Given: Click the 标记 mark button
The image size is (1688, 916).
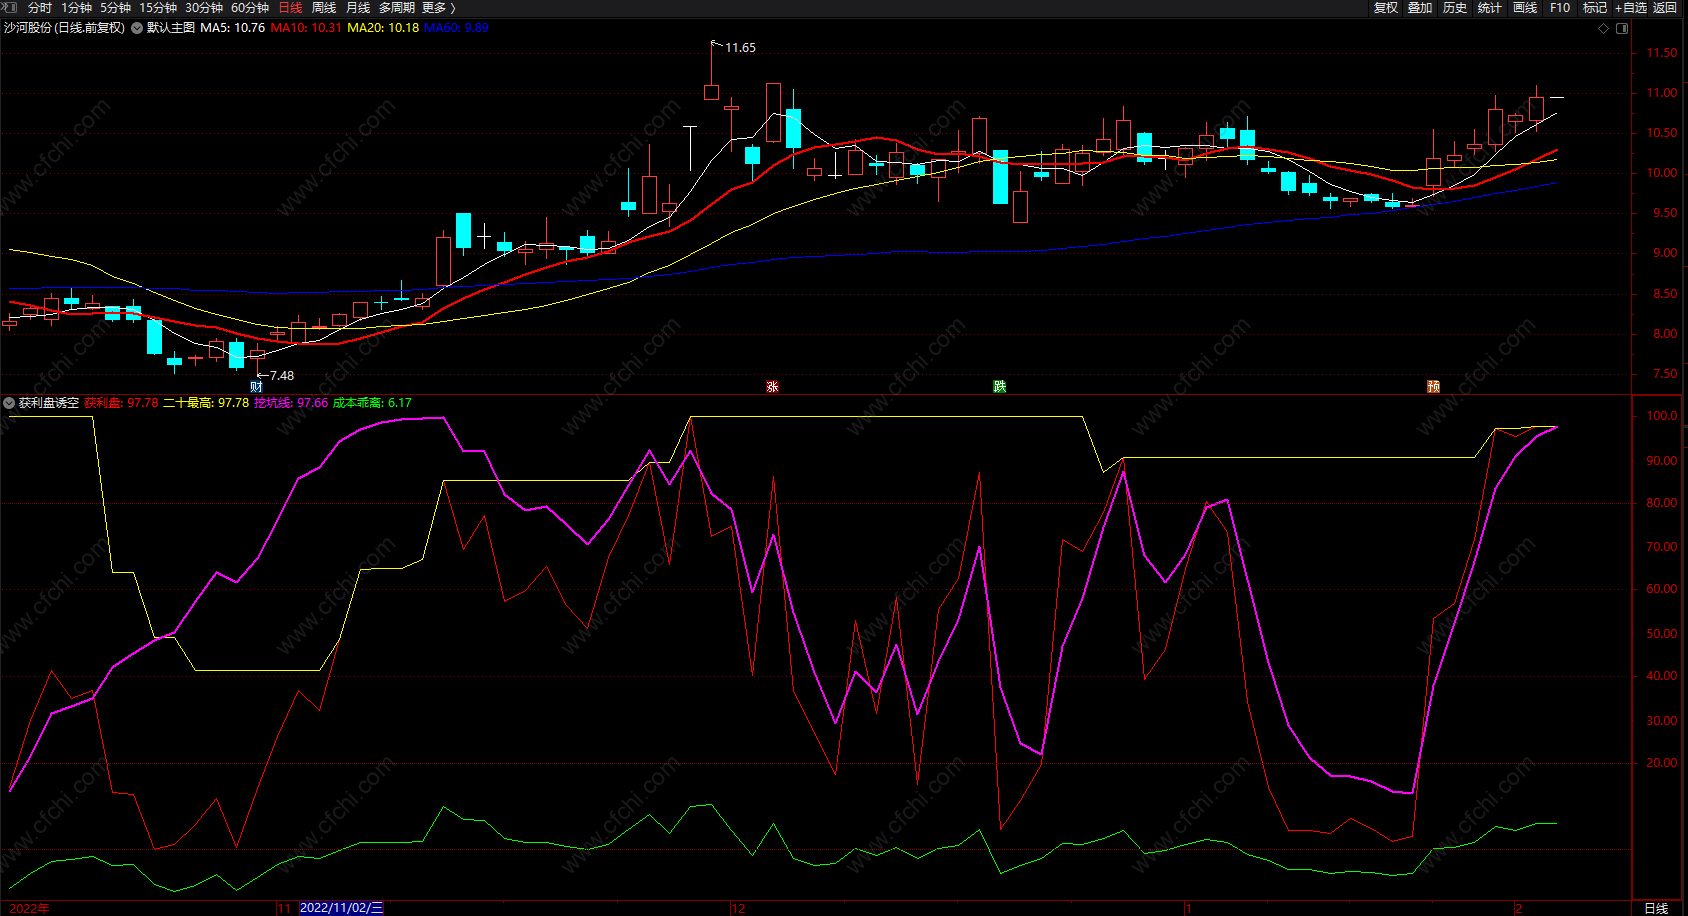Looking at the screenshot, I should (1595, 8).
